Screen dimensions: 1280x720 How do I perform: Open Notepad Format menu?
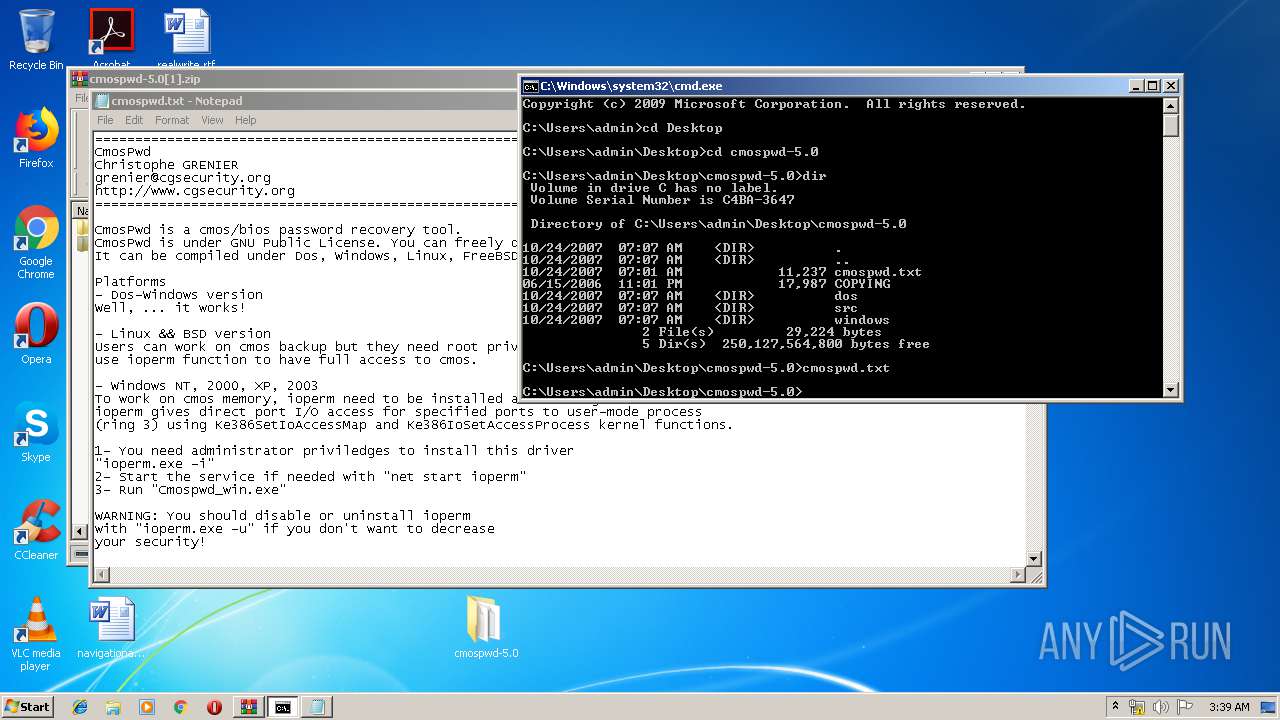pos(172,120)
